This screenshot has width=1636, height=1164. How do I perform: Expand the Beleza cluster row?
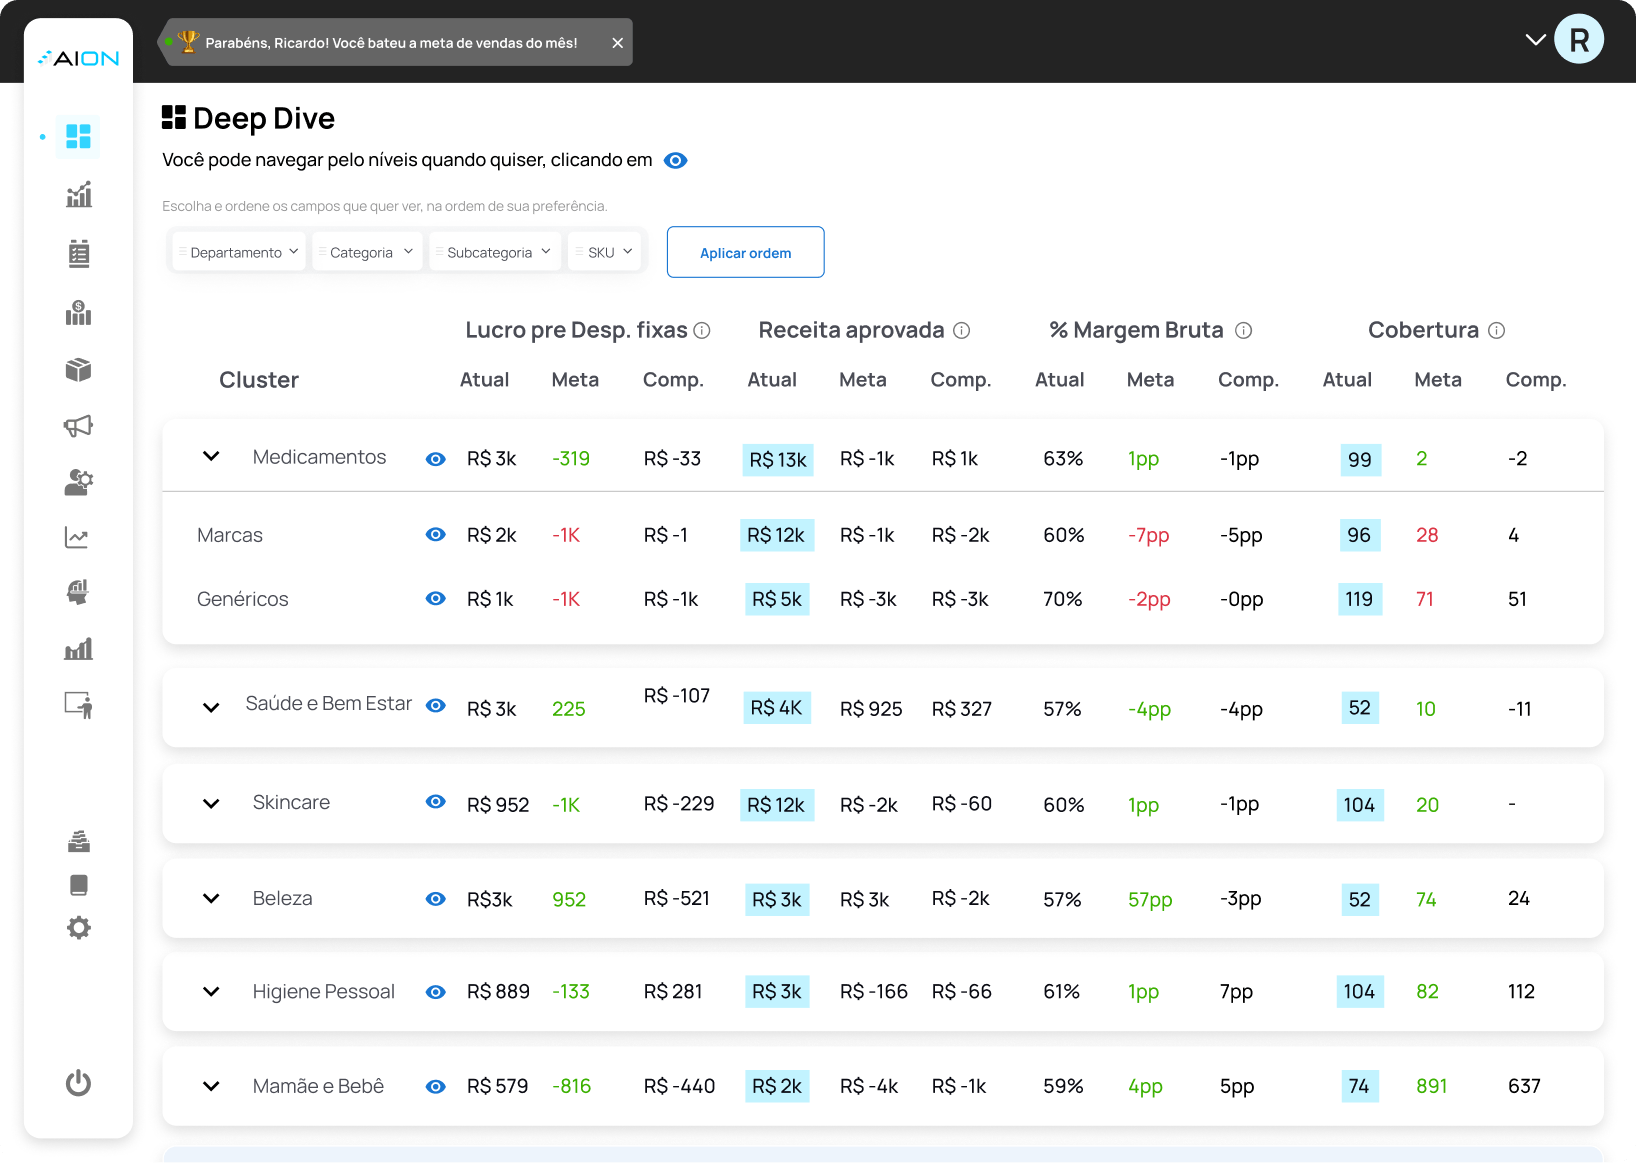point(211,899)
